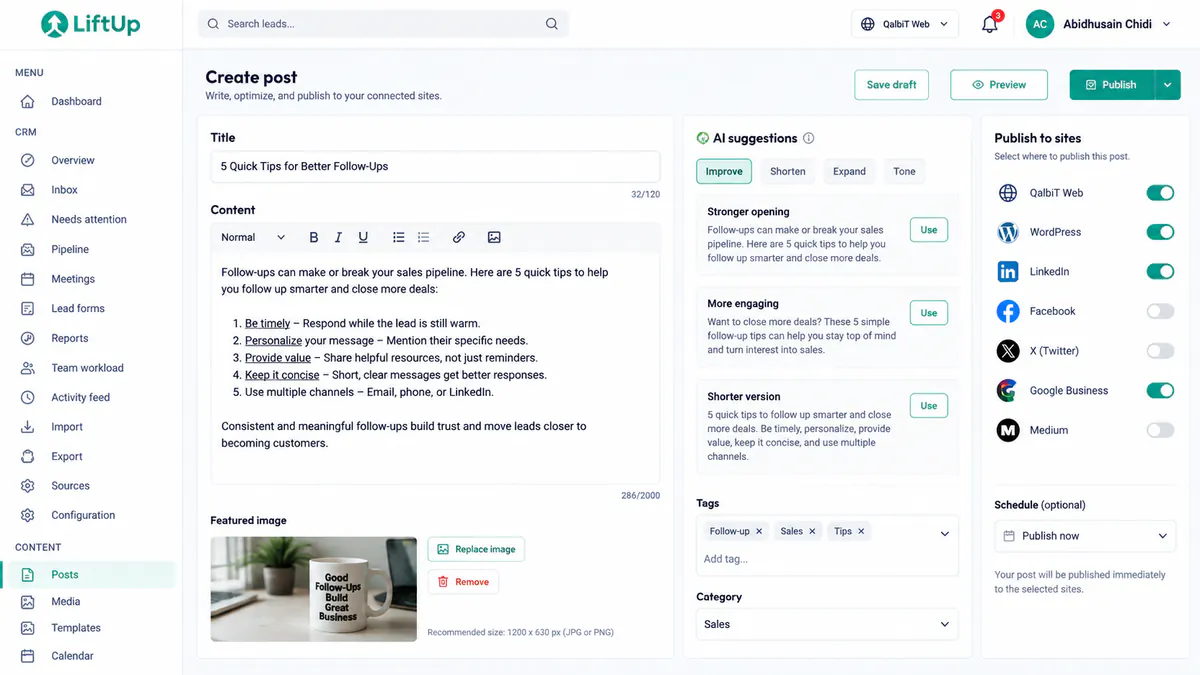Remove the Follow-up tag
The height and width of the screenshot is (675, 1200).
pos(759,531)
